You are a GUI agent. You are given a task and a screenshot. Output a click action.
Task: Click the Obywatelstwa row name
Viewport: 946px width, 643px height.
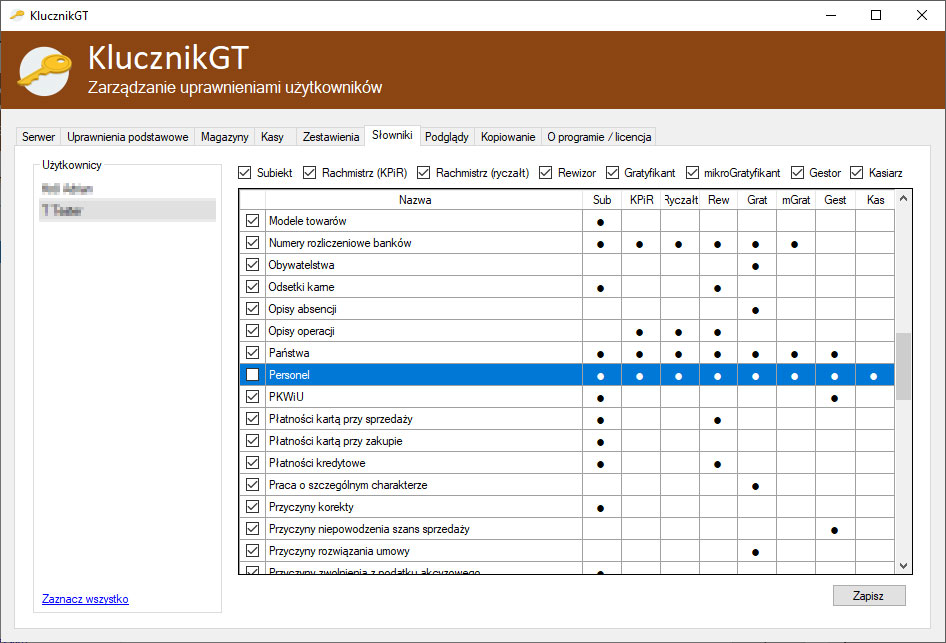301,265
